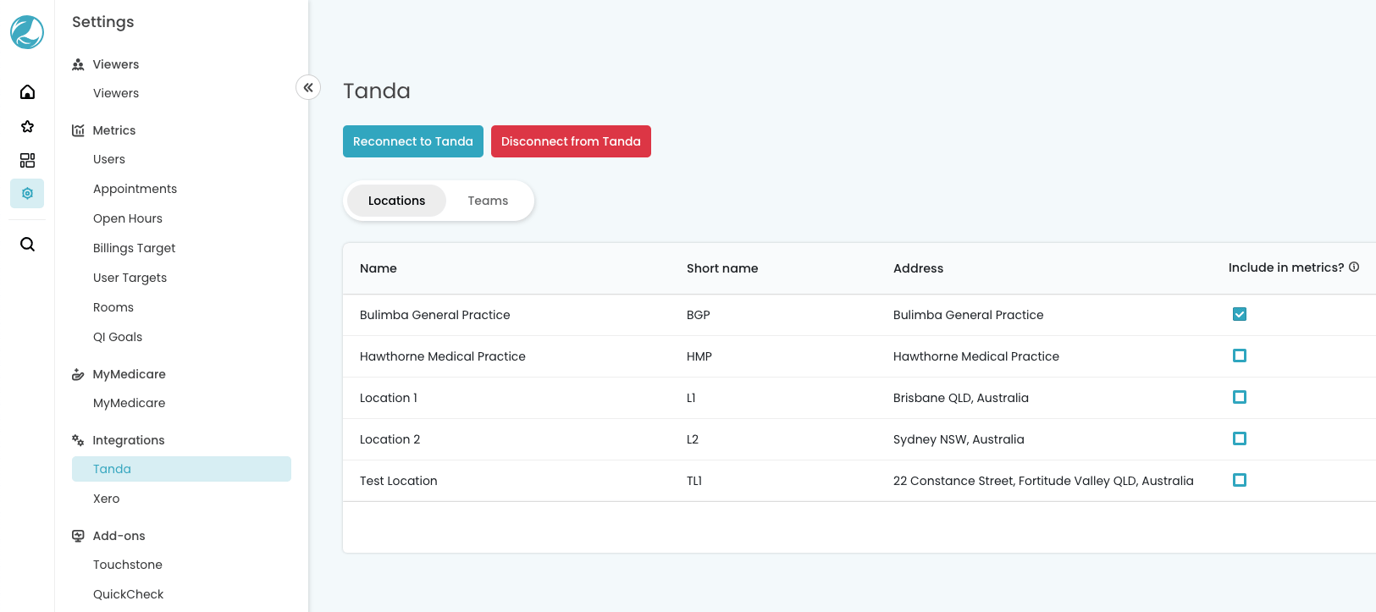Go to Home via house icon
This screenshot has width=1376, height=612.
27,92
